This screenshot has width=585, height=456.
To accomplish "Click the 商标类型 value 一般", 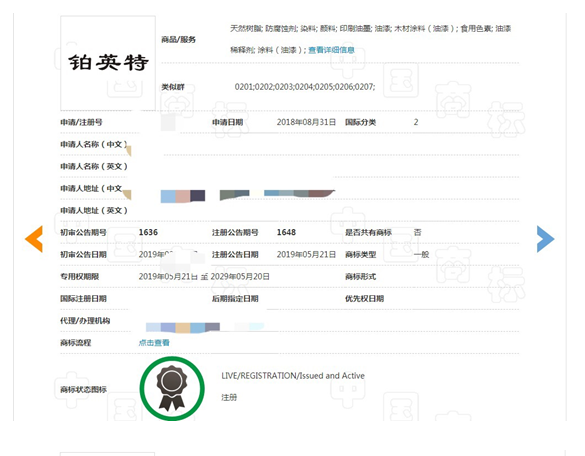I will click(x=422, y=254).
